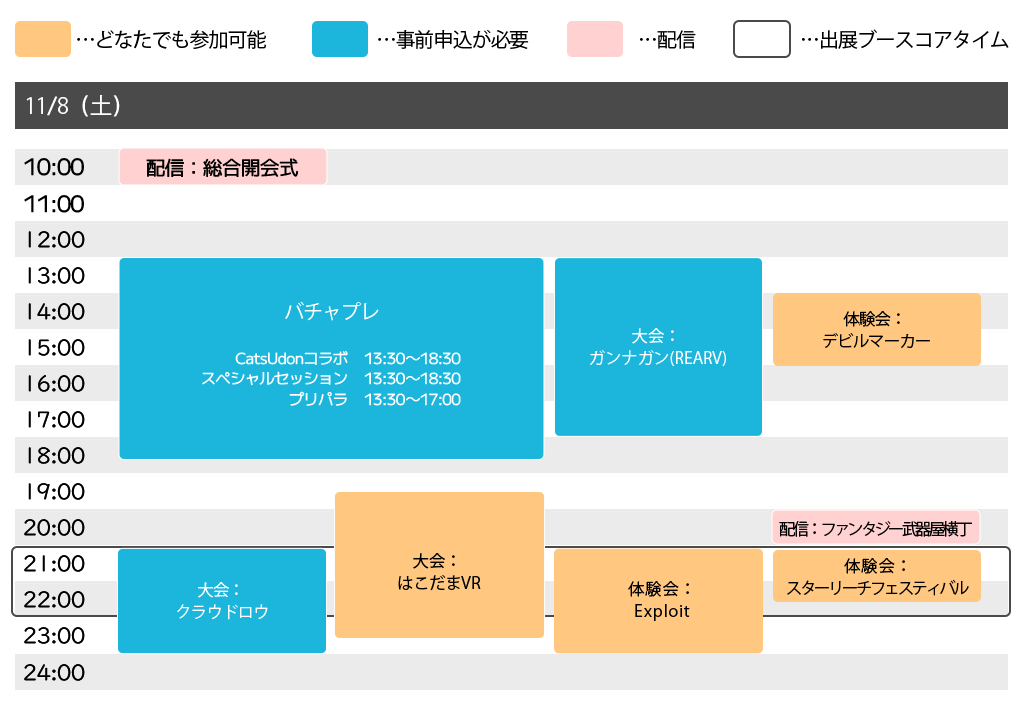Viewport: 1024px width, 720px height.
Task: Open the ファンタジー武器屋横丁 stream event
Action: tap(876, 528)
